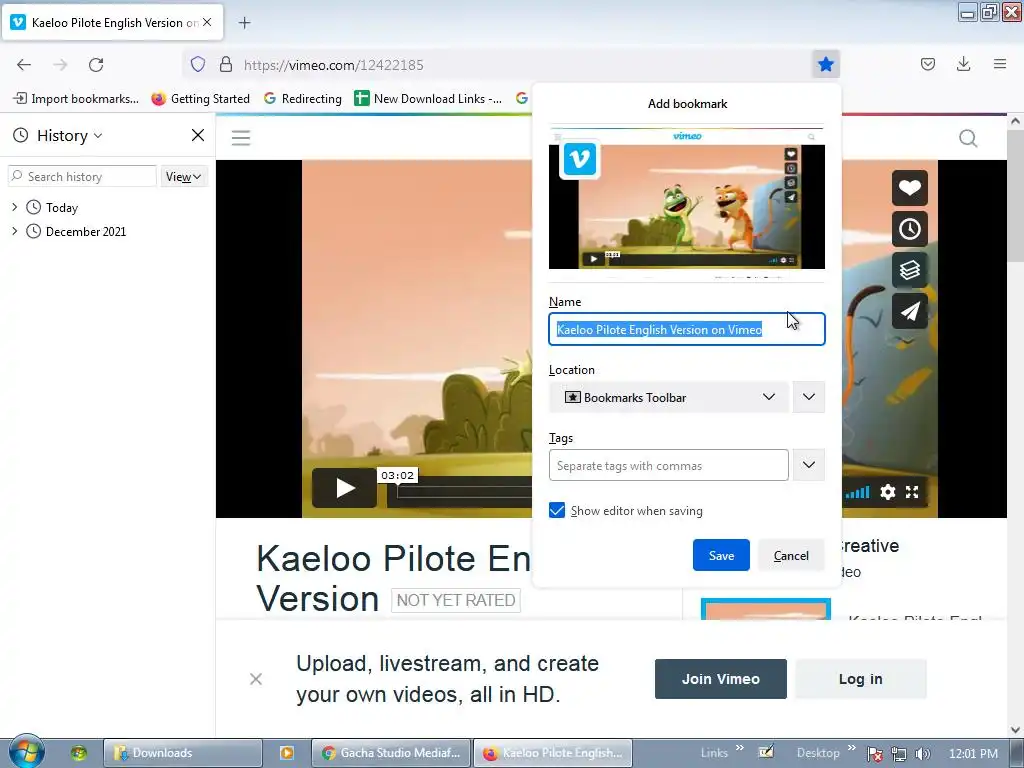The width and height of the screenshot is (1024, 768).
Task: Click the taskbar clock showing 12:01 PM
Action: (973, 753)
